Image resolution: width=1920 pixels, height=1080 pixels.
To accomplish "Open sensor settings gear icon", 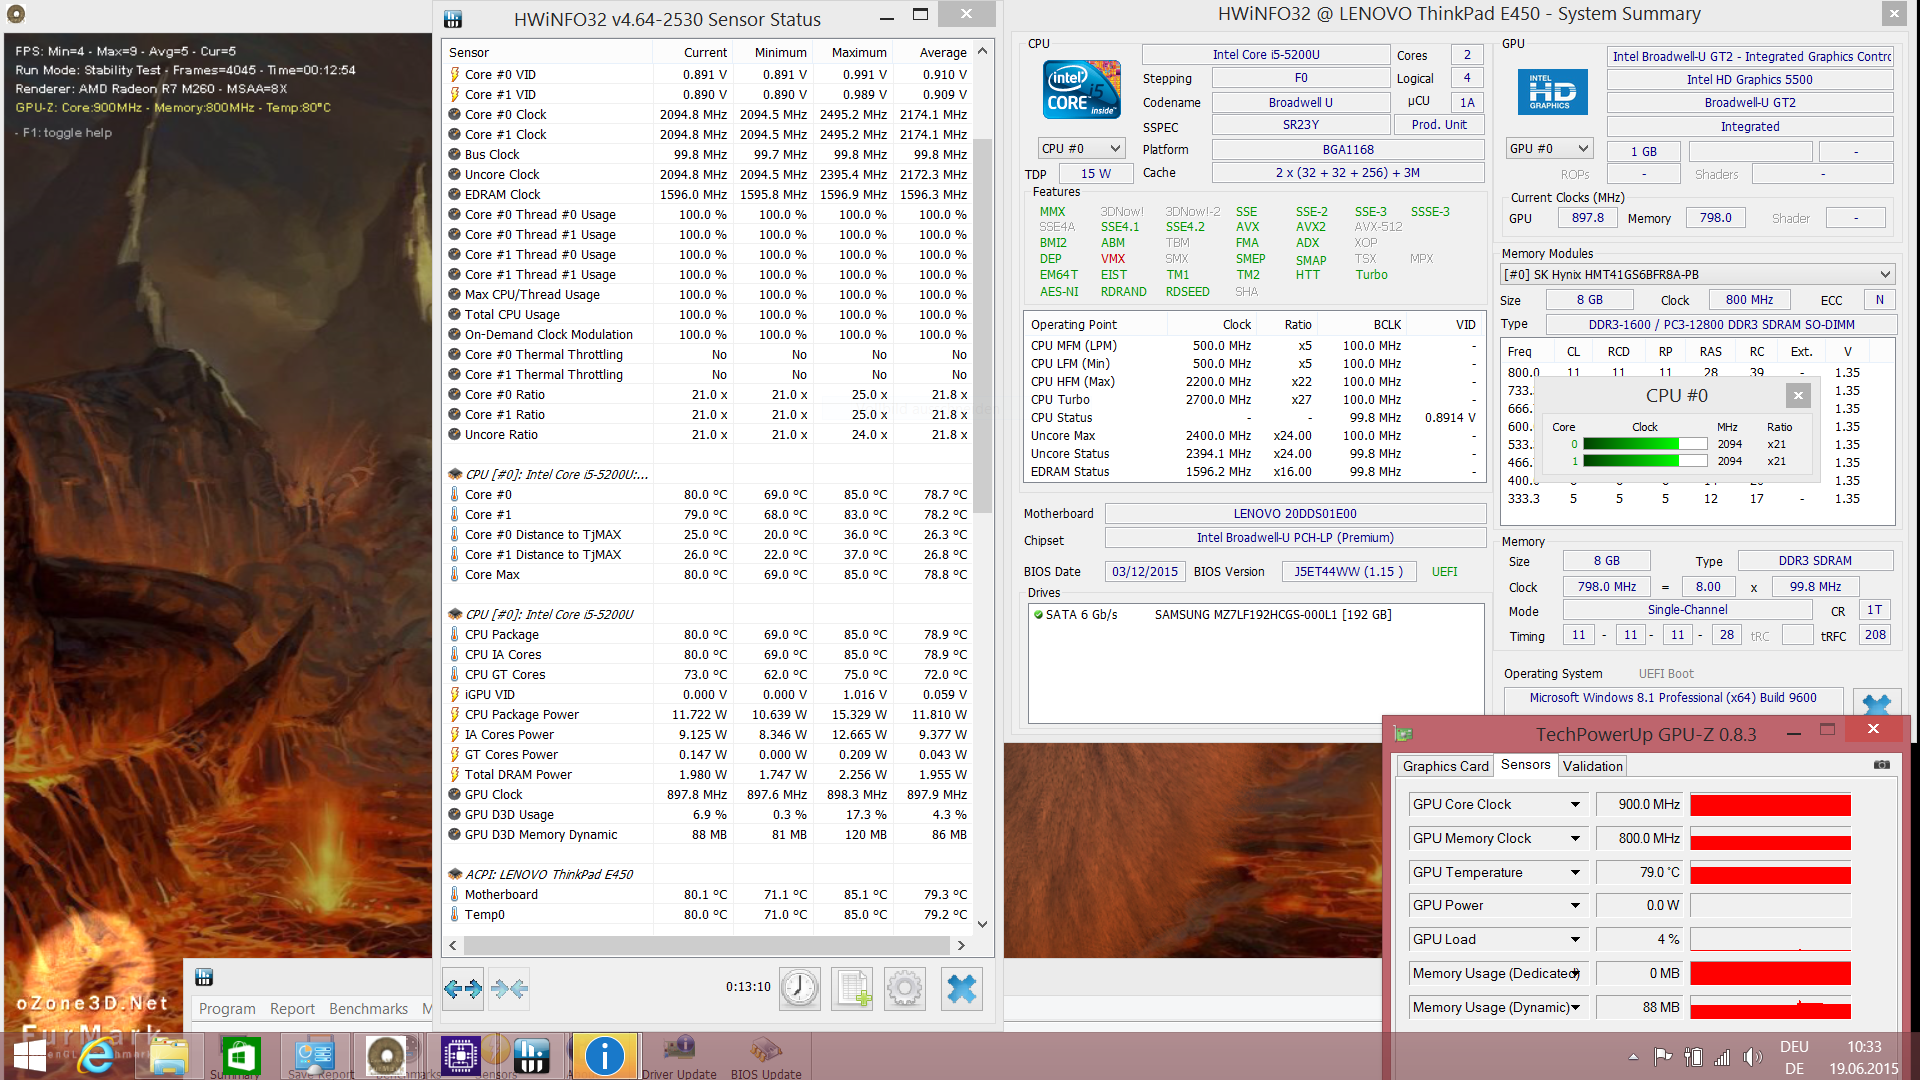I will [x=905, y=989].
